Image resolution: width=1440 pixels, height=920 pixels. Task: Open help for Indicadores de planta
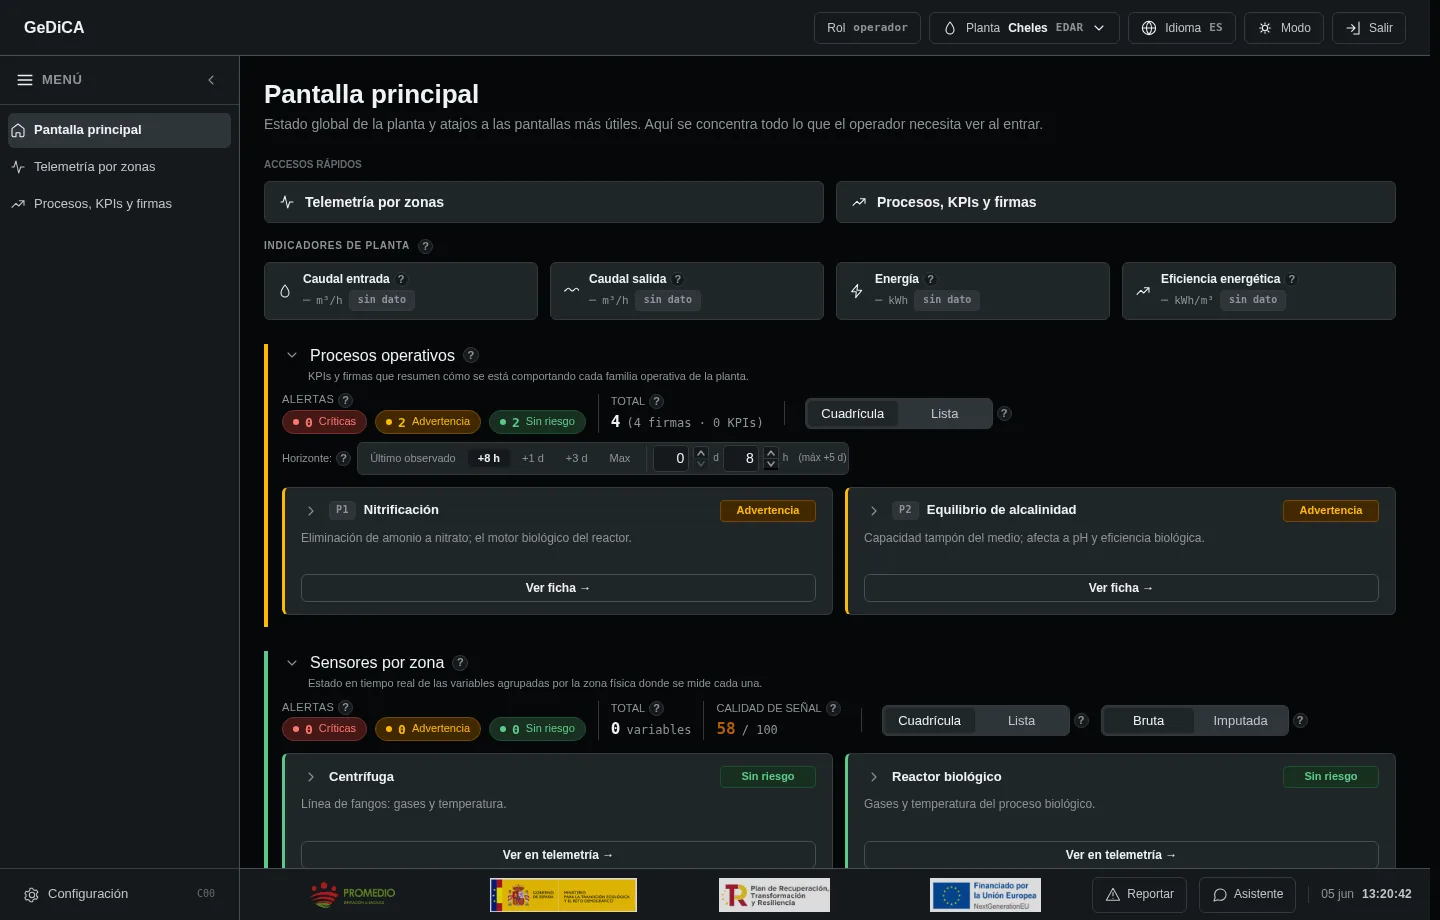(x=425, y=246)
